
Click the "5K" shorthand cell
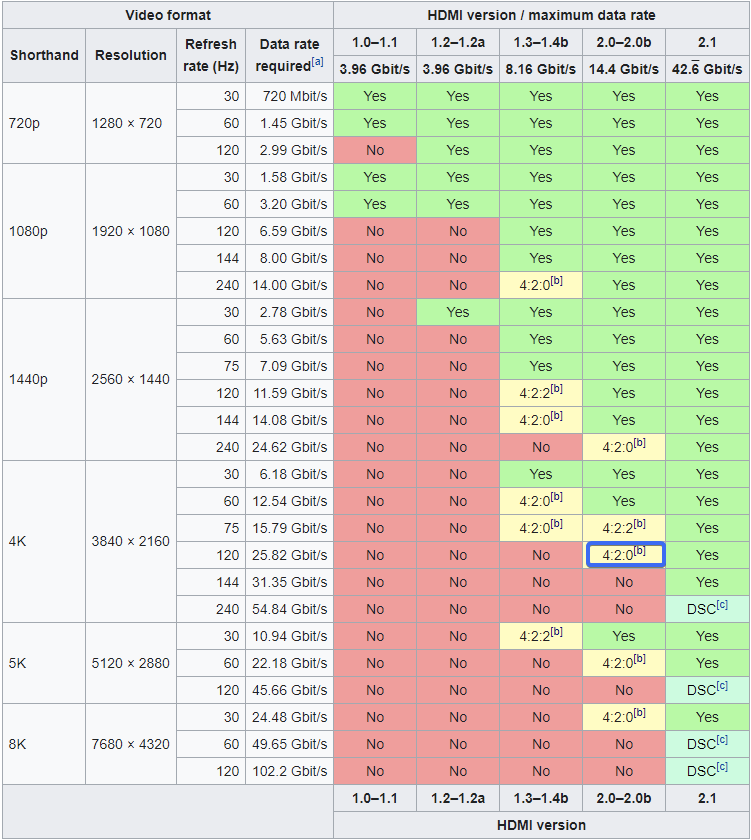[x=44, y=663]
